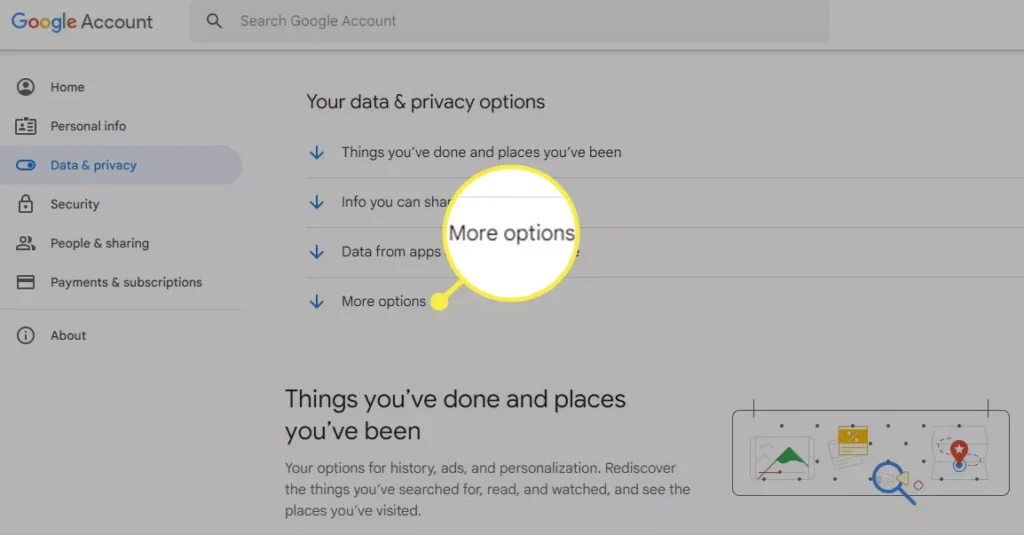Open the Security menu item
1024x535 pixels.
tap(75, 204)
